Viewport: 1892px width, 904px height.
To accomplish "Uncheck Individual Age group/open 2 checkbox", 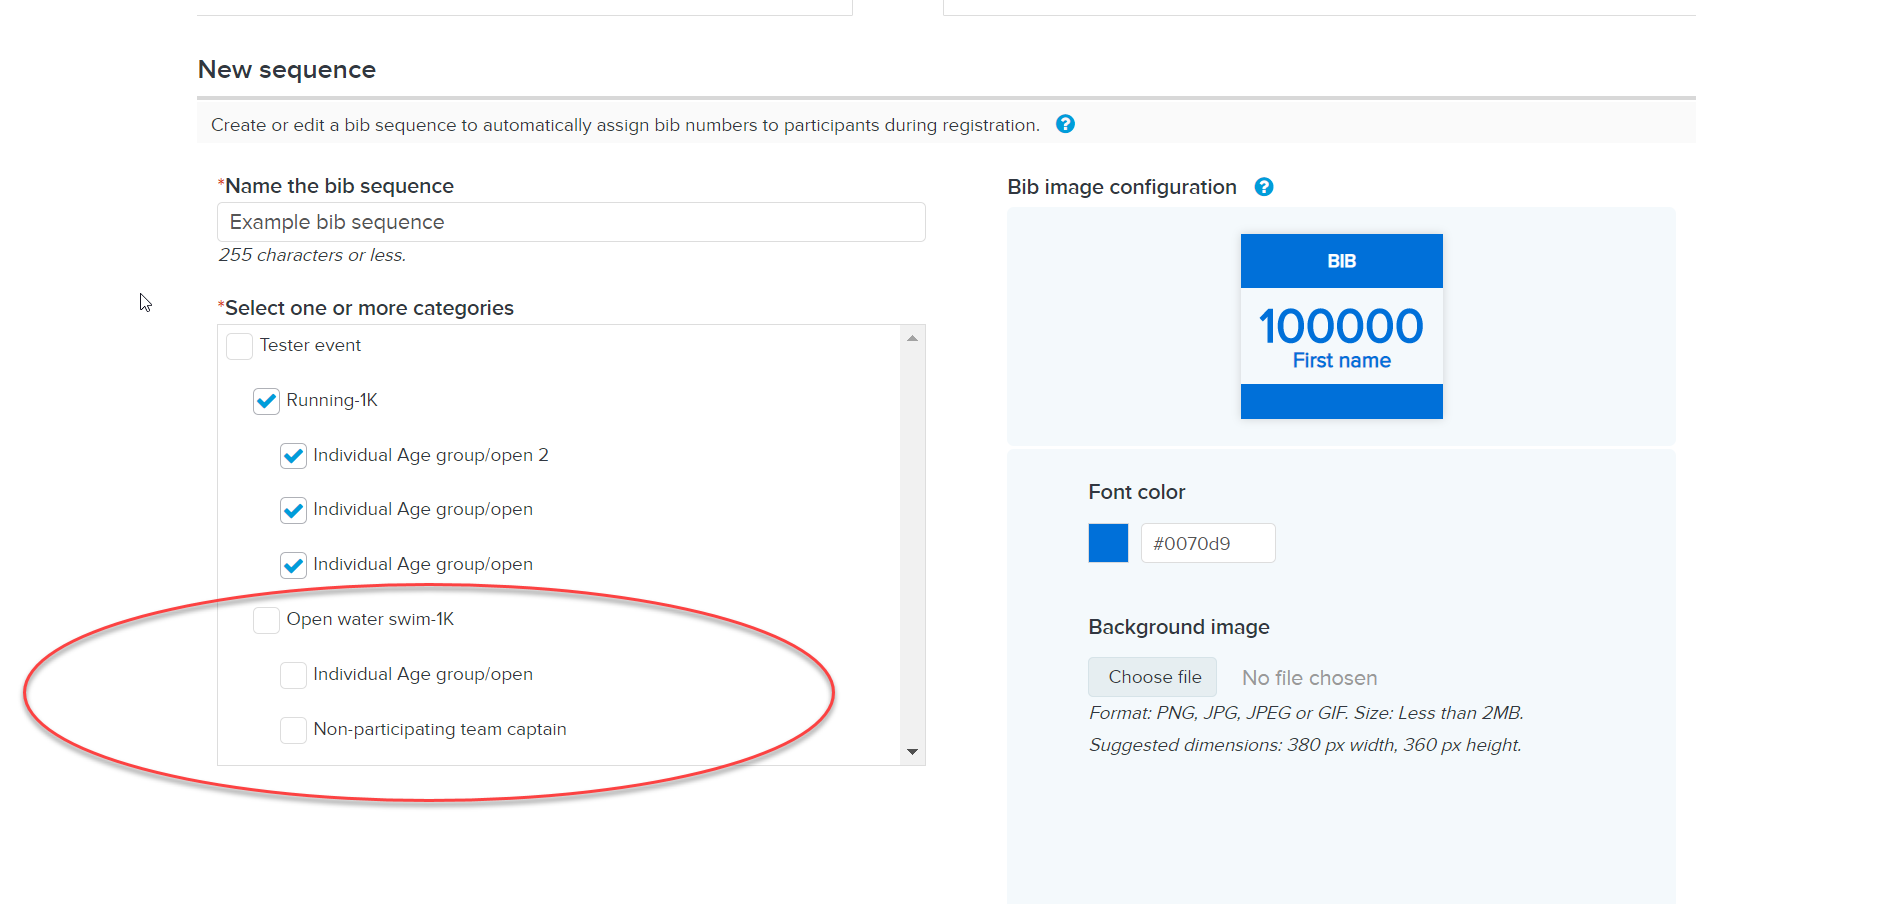I will [x=293, y=456].
